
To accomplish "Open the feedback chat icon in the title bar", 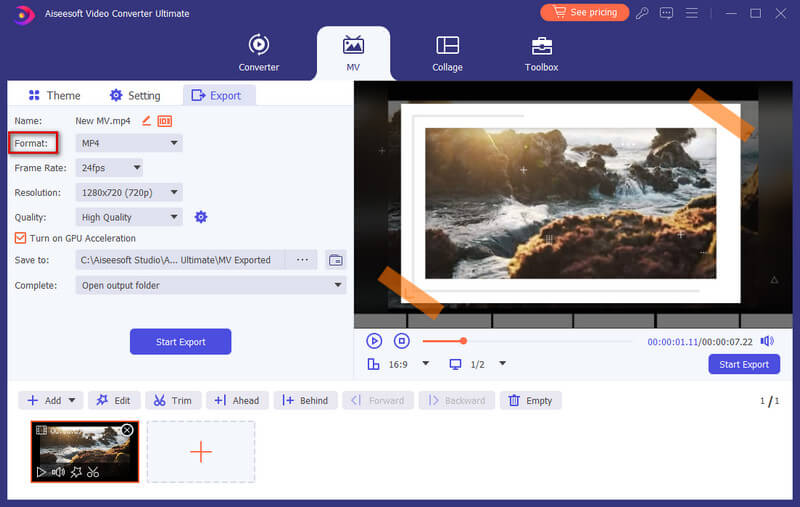I will [x=667, y=13].
